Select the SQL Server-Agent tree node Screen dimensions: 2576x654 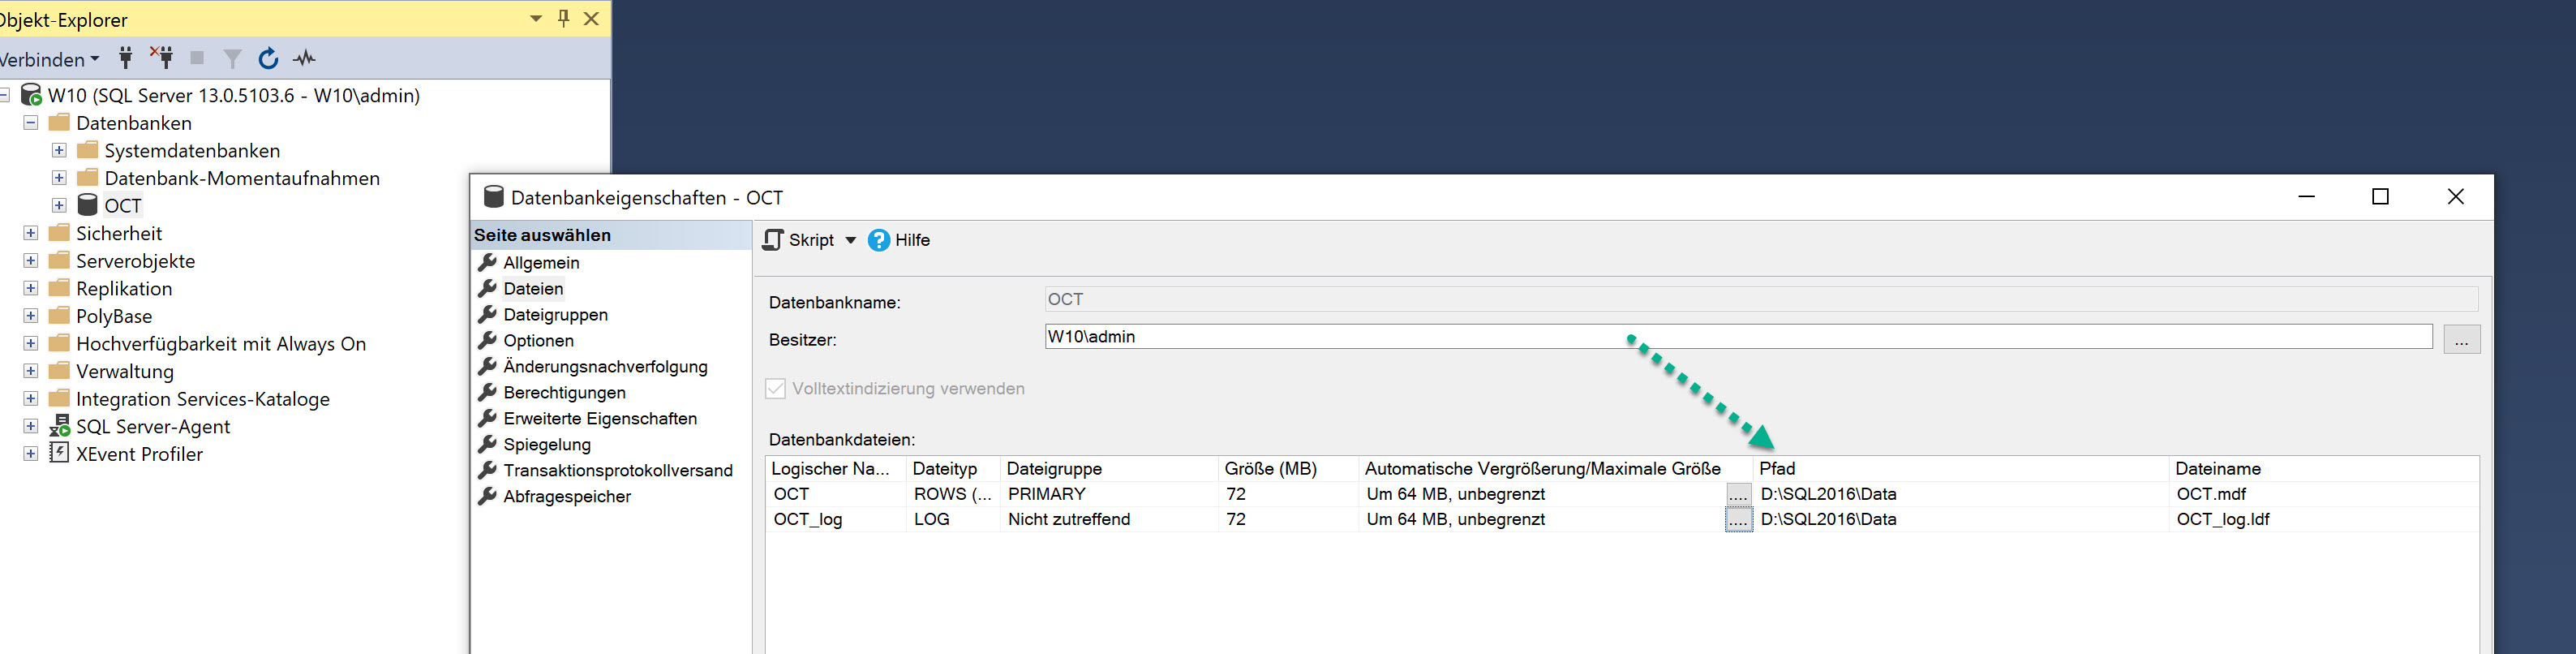[x=152, y=427]
